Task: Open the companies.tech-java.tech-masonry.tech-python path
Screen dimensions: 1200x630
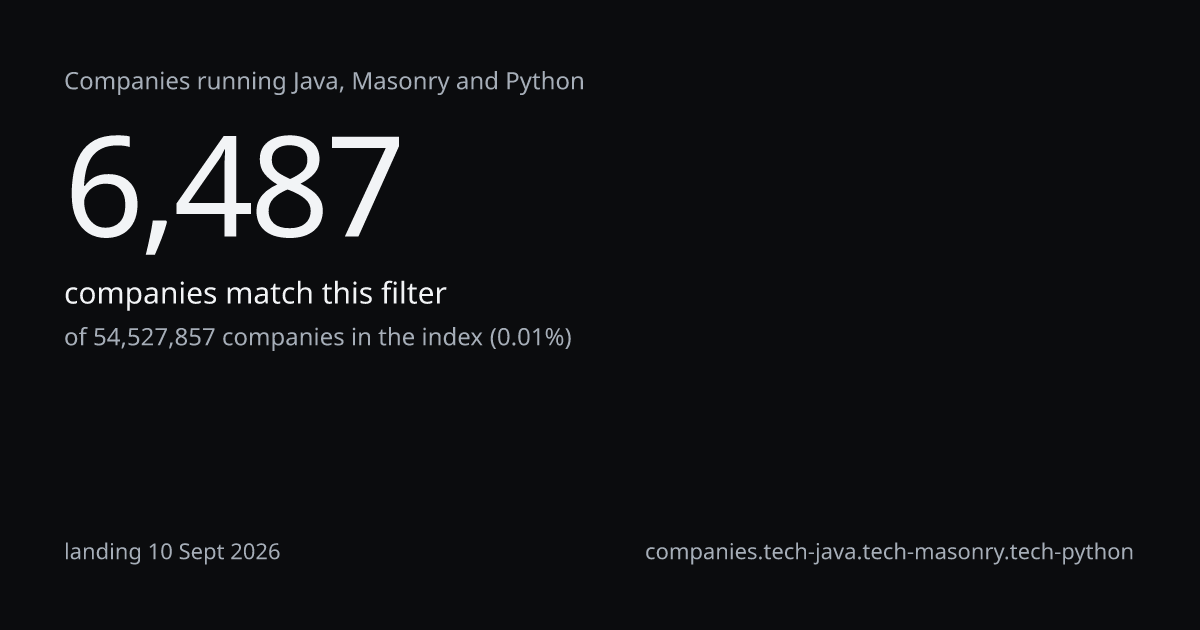Action: [889, 551]
